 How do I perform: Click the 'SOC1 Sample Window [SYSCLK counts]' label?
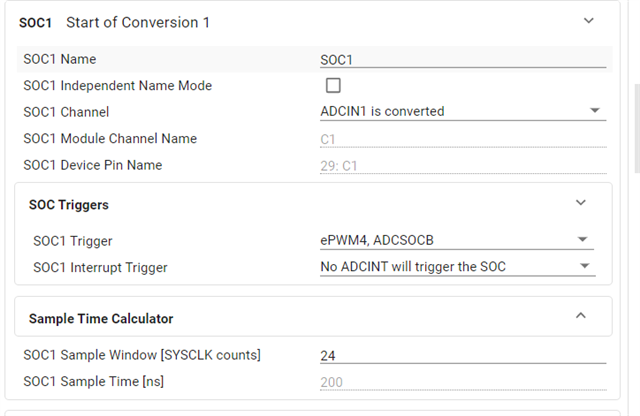pos(142,355)
